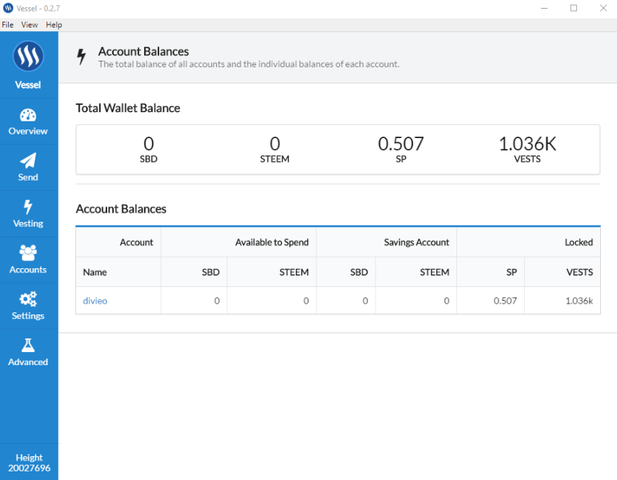Open the divieo account link
The height and width of the screenshot is (480, 617).
click(x=95, y=301)
